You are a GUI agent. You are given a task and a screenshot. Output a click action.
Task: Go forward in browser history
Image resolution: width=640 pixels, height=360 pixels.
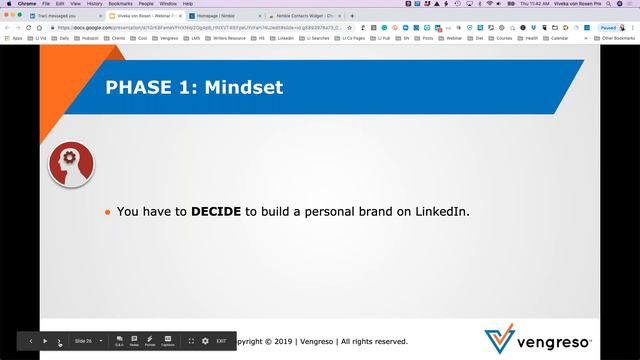click(18, 28)
